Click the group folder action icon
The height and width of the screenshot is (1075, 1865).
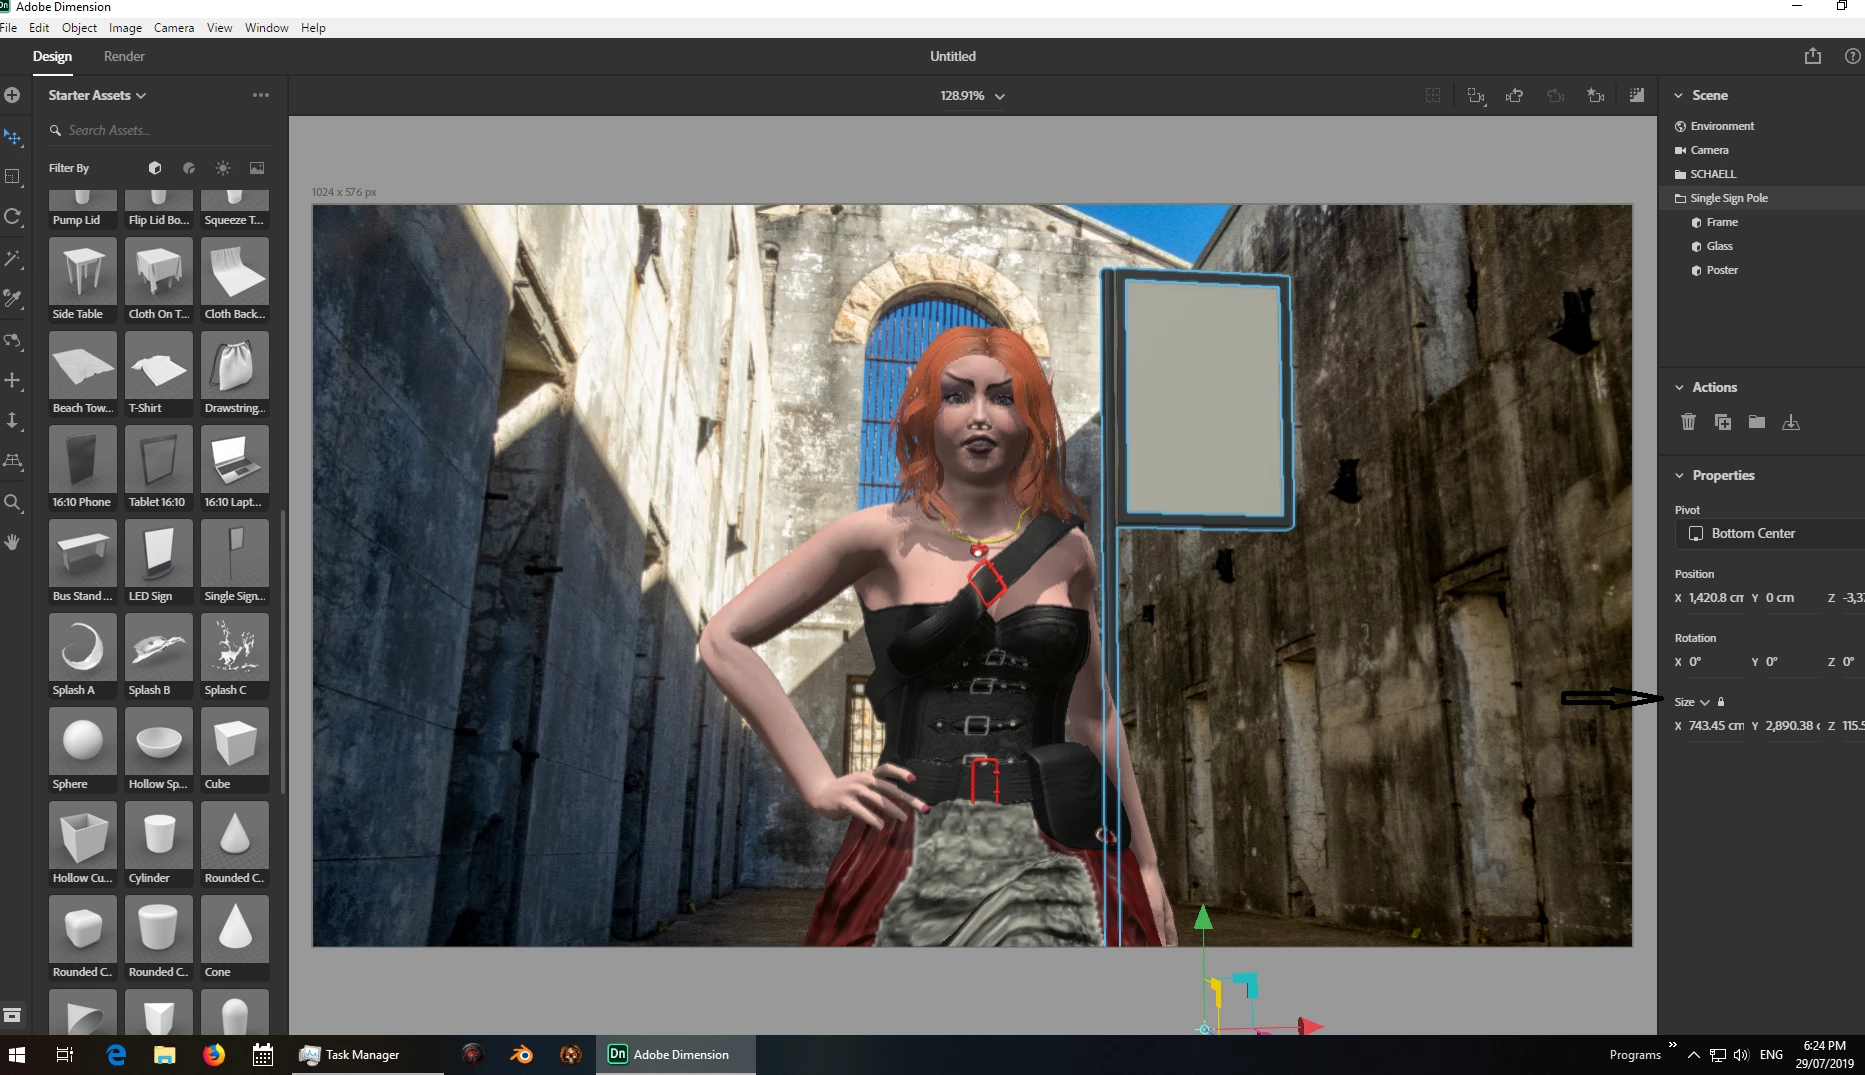[x=1757, y=422]
